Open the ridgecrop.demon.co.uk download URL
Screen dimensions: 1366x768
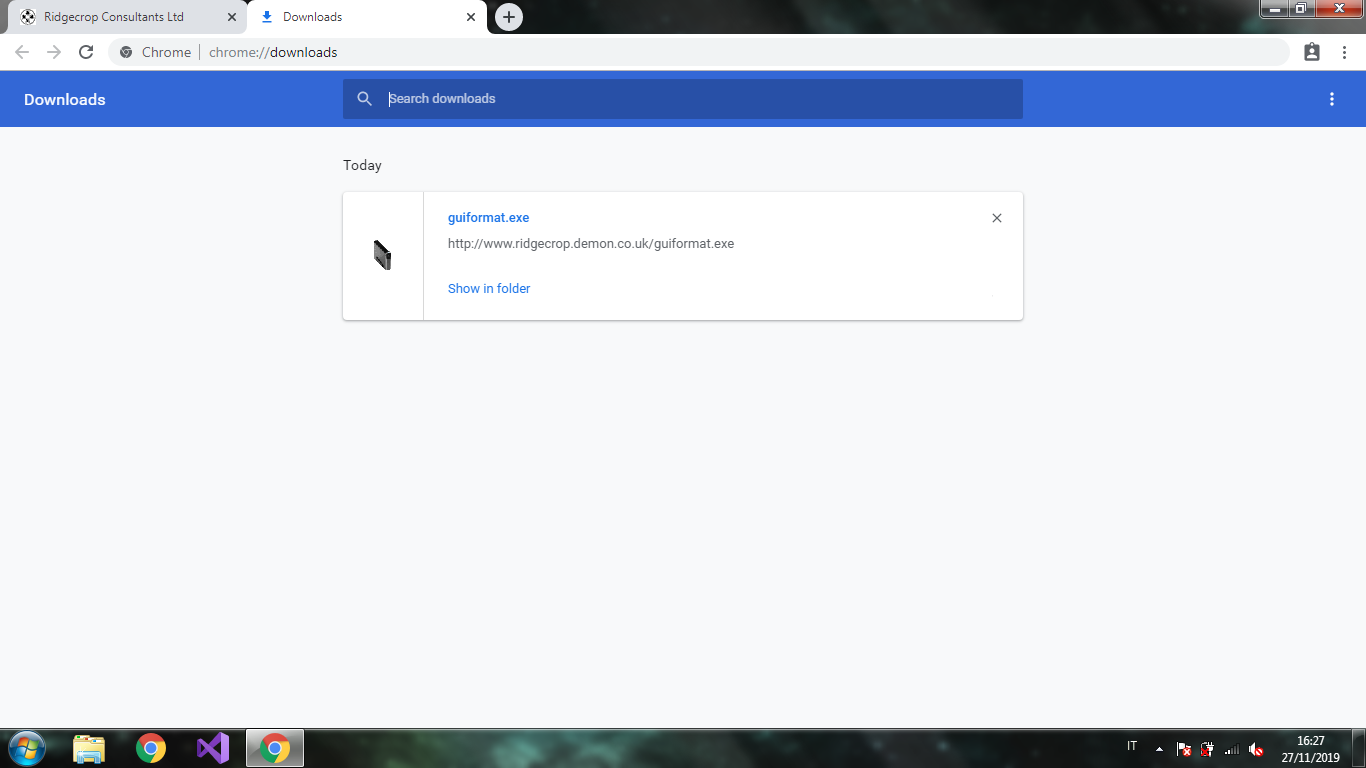[x=591, y=243]
